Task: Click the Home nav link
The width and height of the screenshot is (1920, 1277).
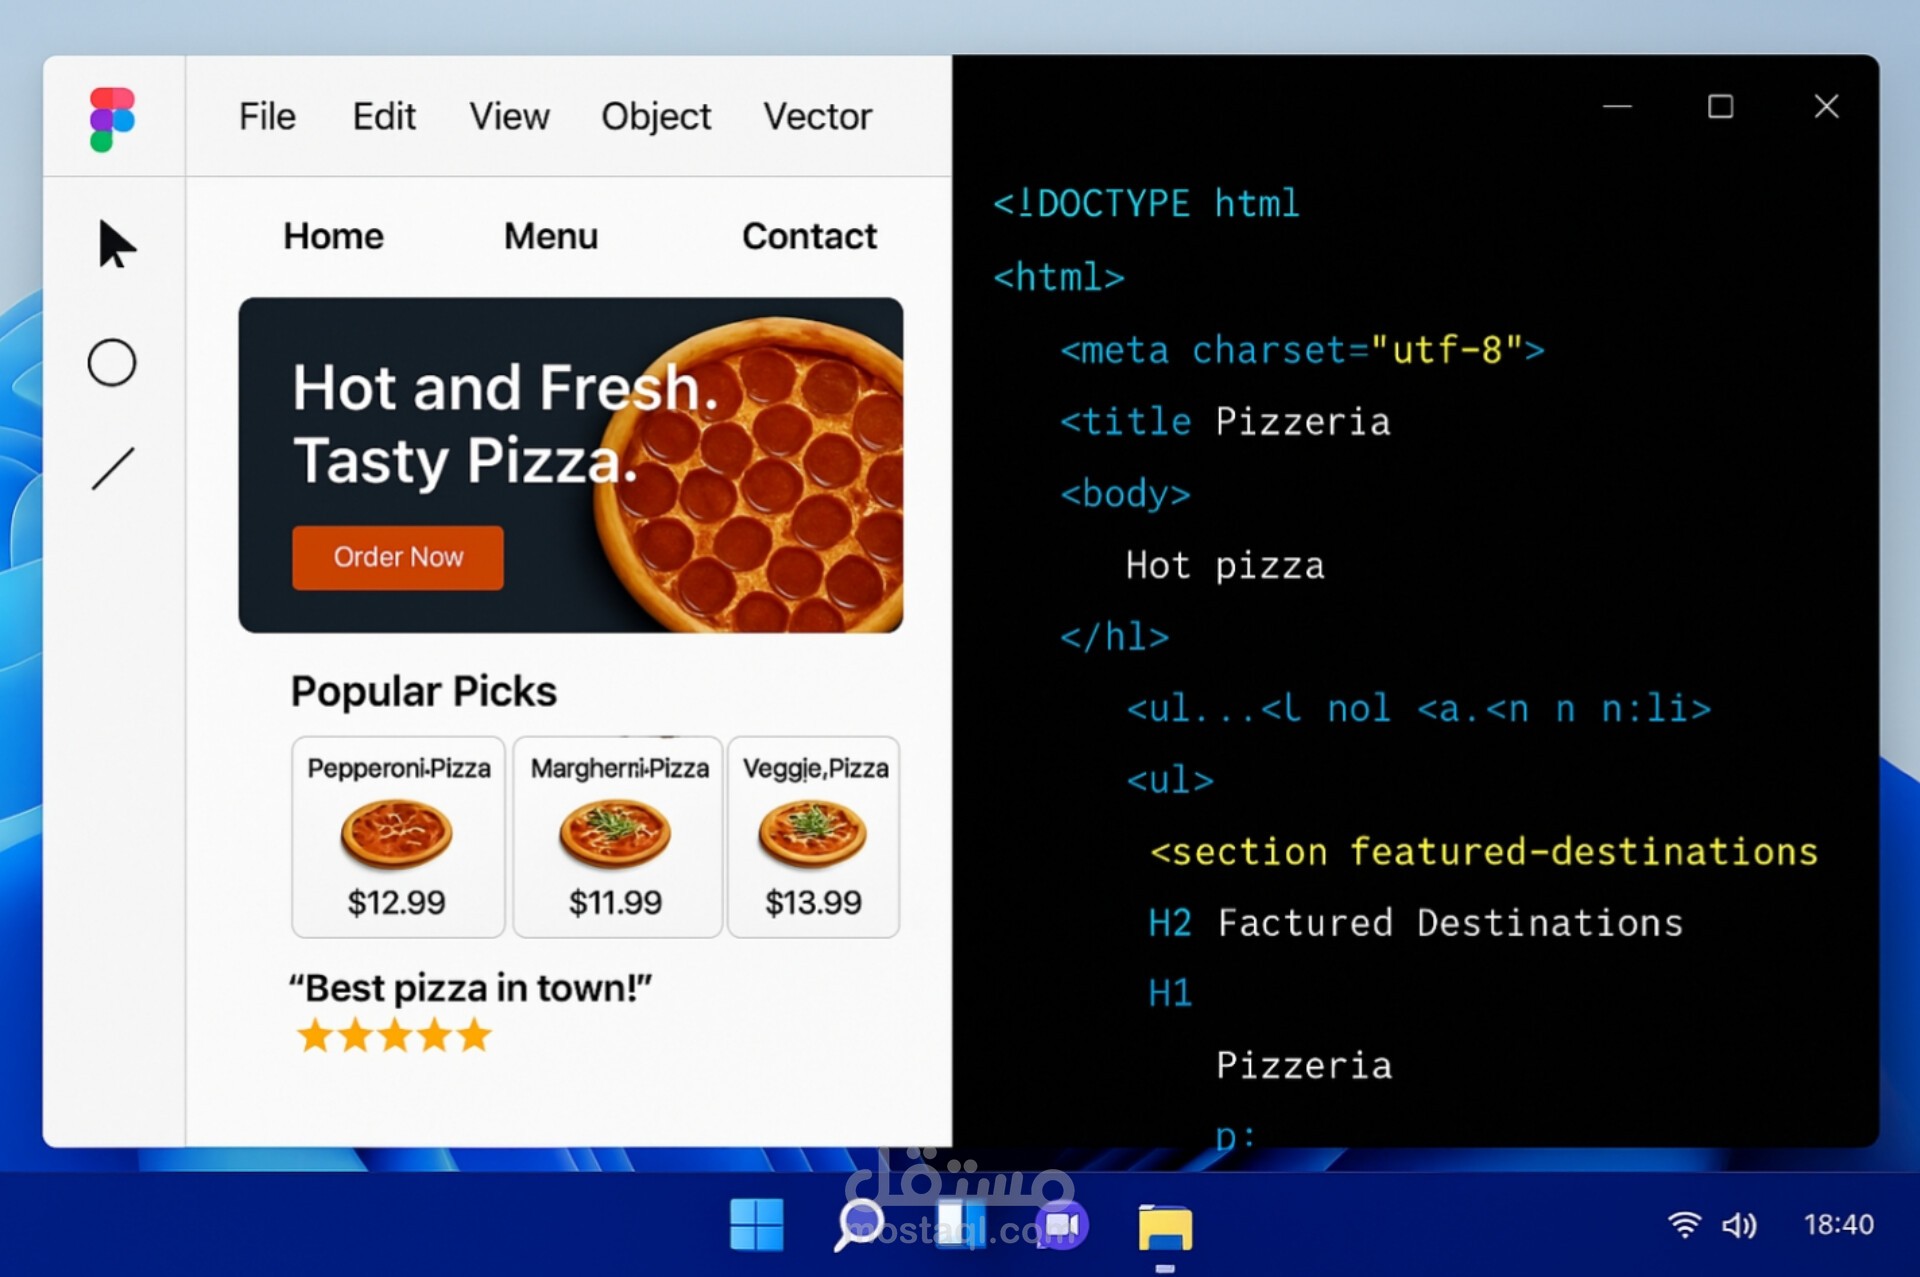Action: tap(334, 236)
